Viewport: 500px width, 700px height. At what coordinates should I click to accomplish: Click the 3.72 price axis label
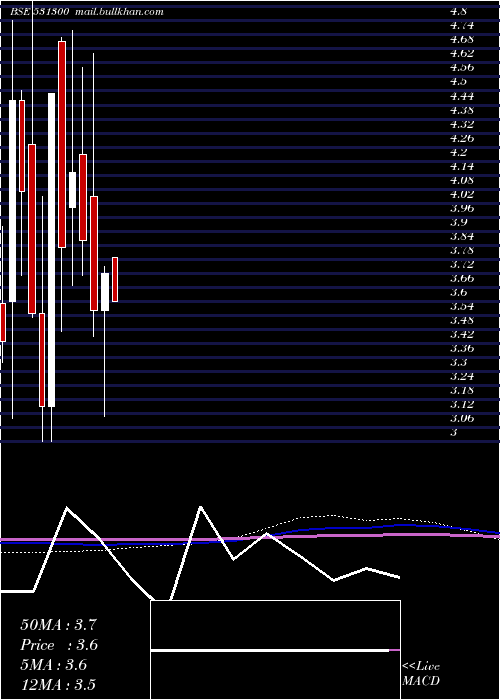(462, 264)
